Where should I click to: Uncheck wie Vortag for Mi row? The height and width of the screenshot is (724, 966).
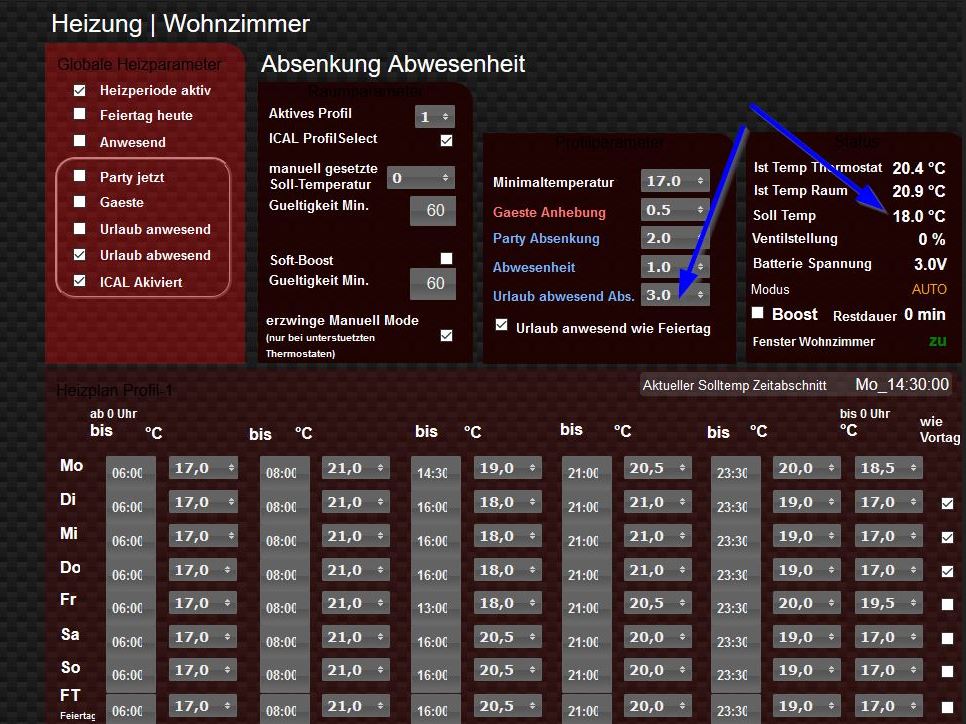pos(948,537)
